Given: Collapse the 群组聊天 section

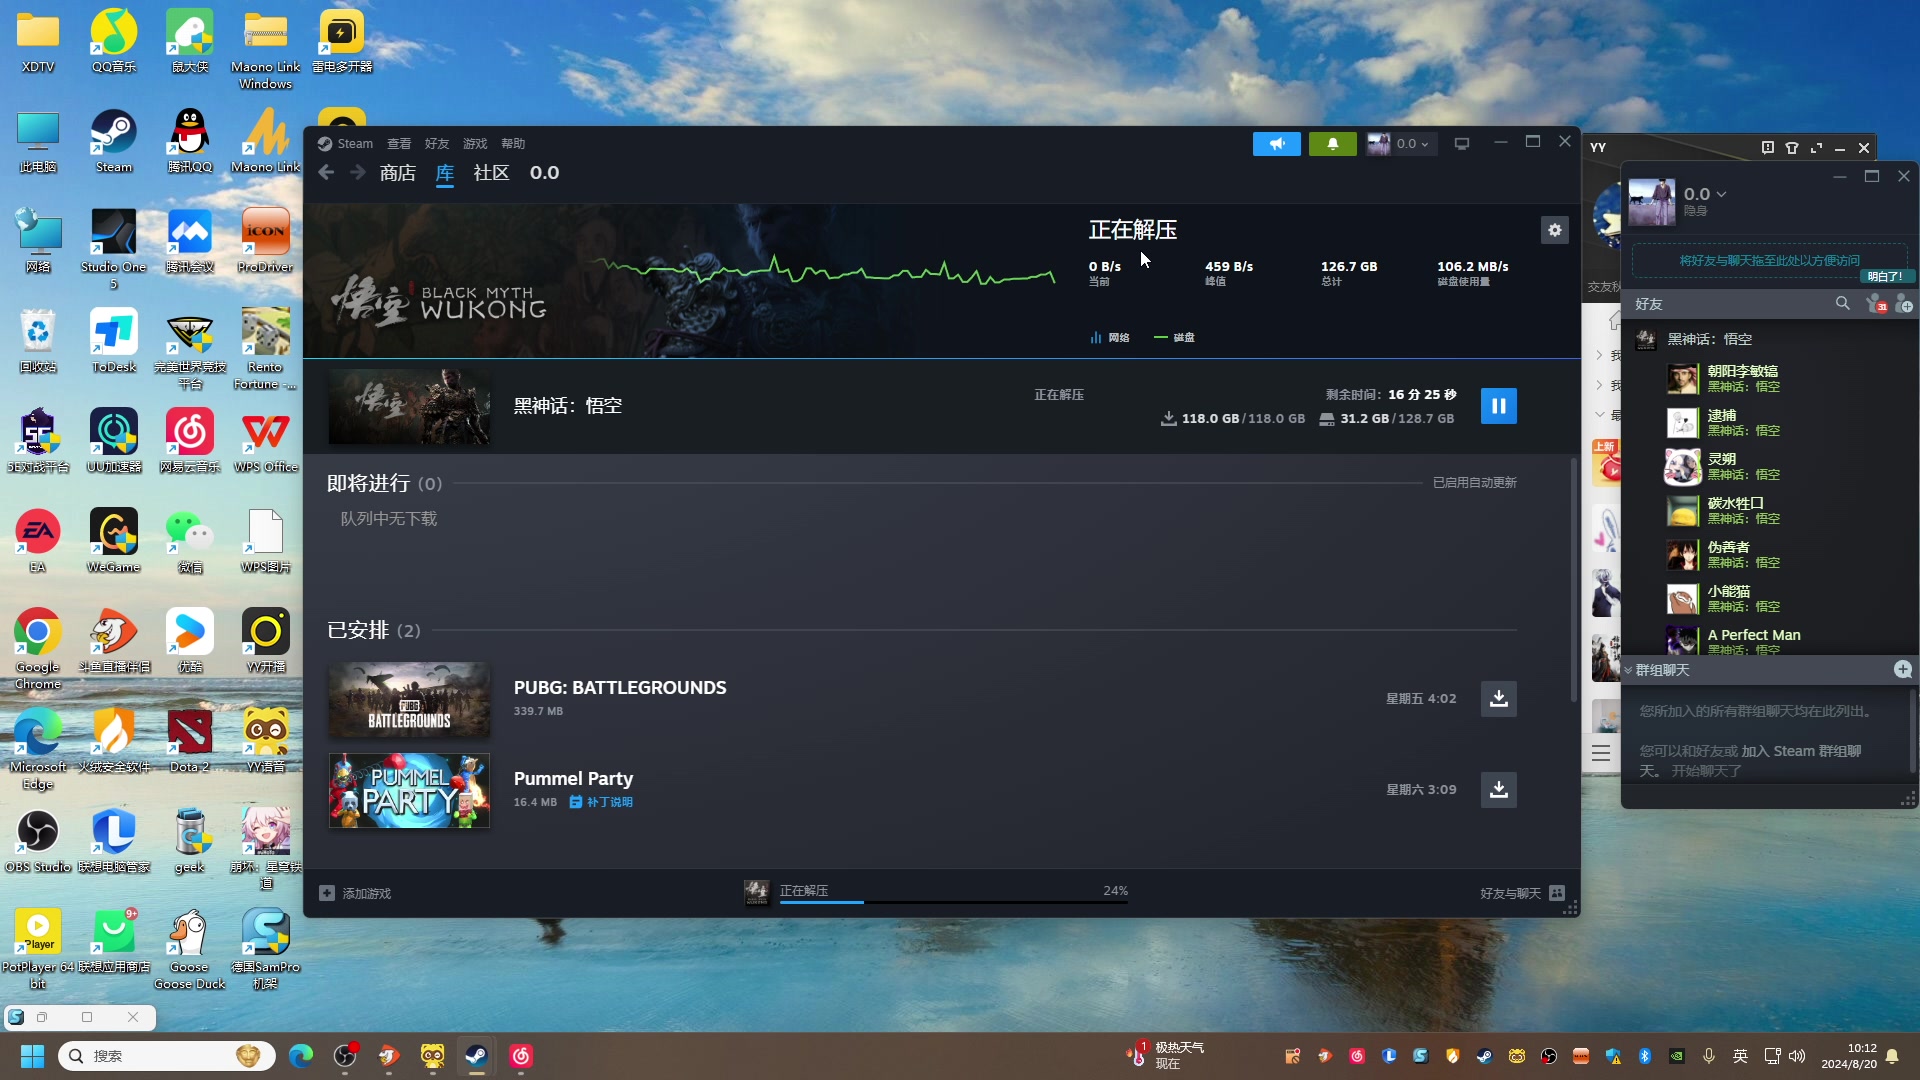Looking at the screenshot, I should [x=1632, y=670].
